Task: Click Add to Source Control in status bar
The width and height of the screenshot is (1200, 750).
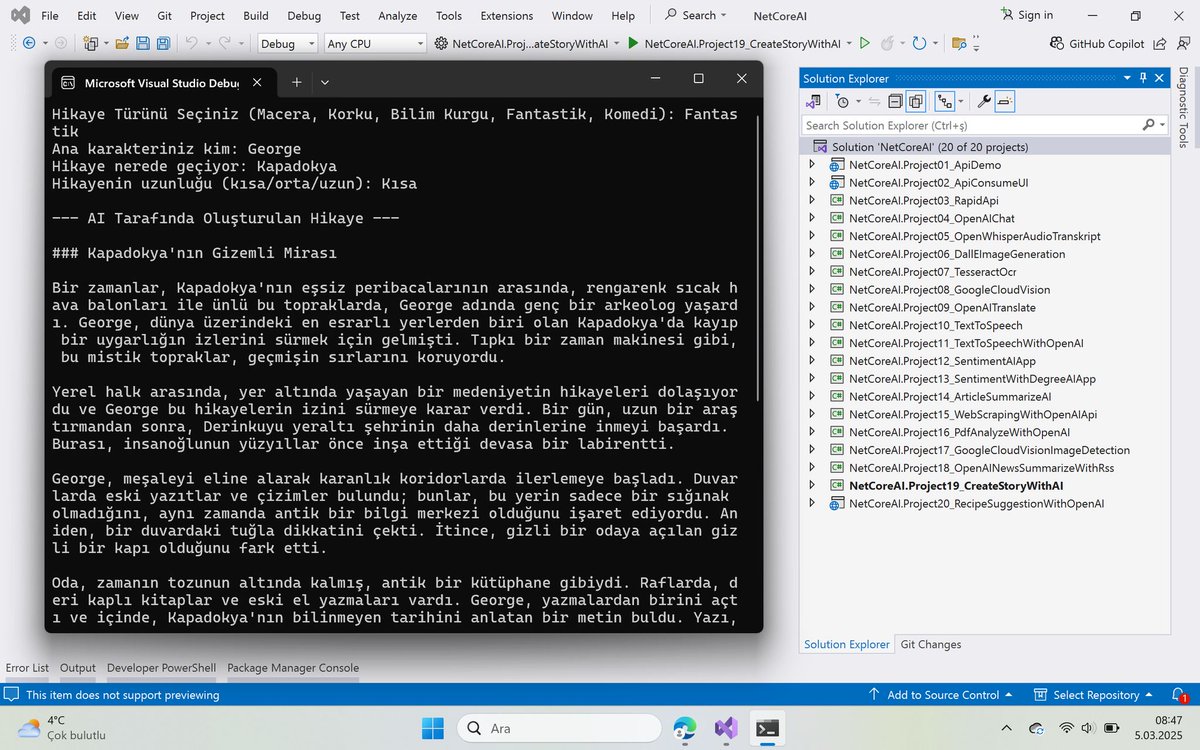Action: (940, 695)
